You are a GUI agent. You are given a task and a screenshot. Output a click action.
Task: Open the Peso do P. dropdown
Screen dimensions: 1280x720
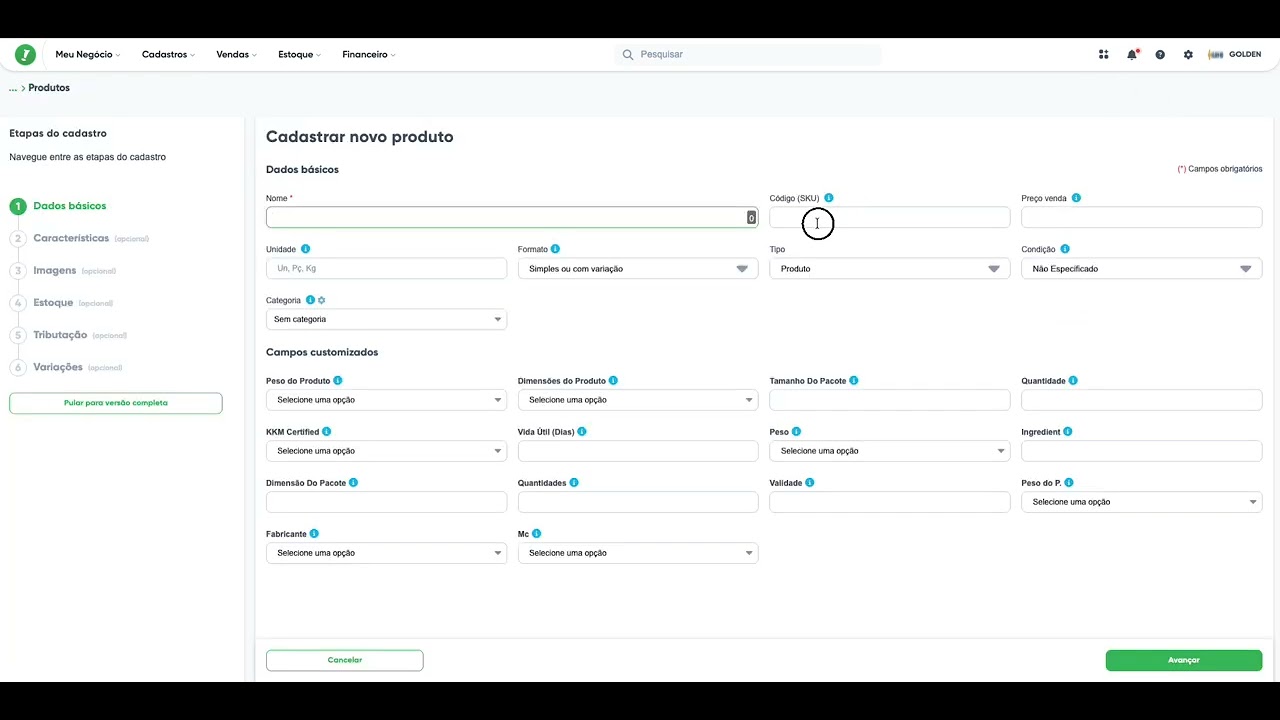point(1141,502)
